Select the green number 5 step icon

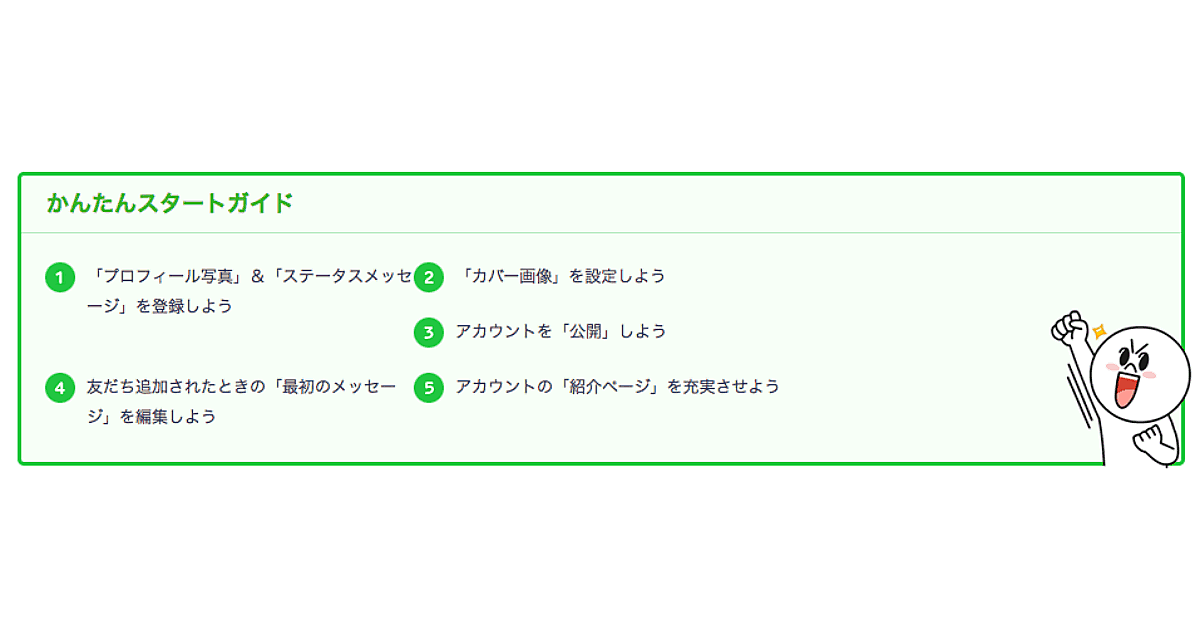(428, 387)
